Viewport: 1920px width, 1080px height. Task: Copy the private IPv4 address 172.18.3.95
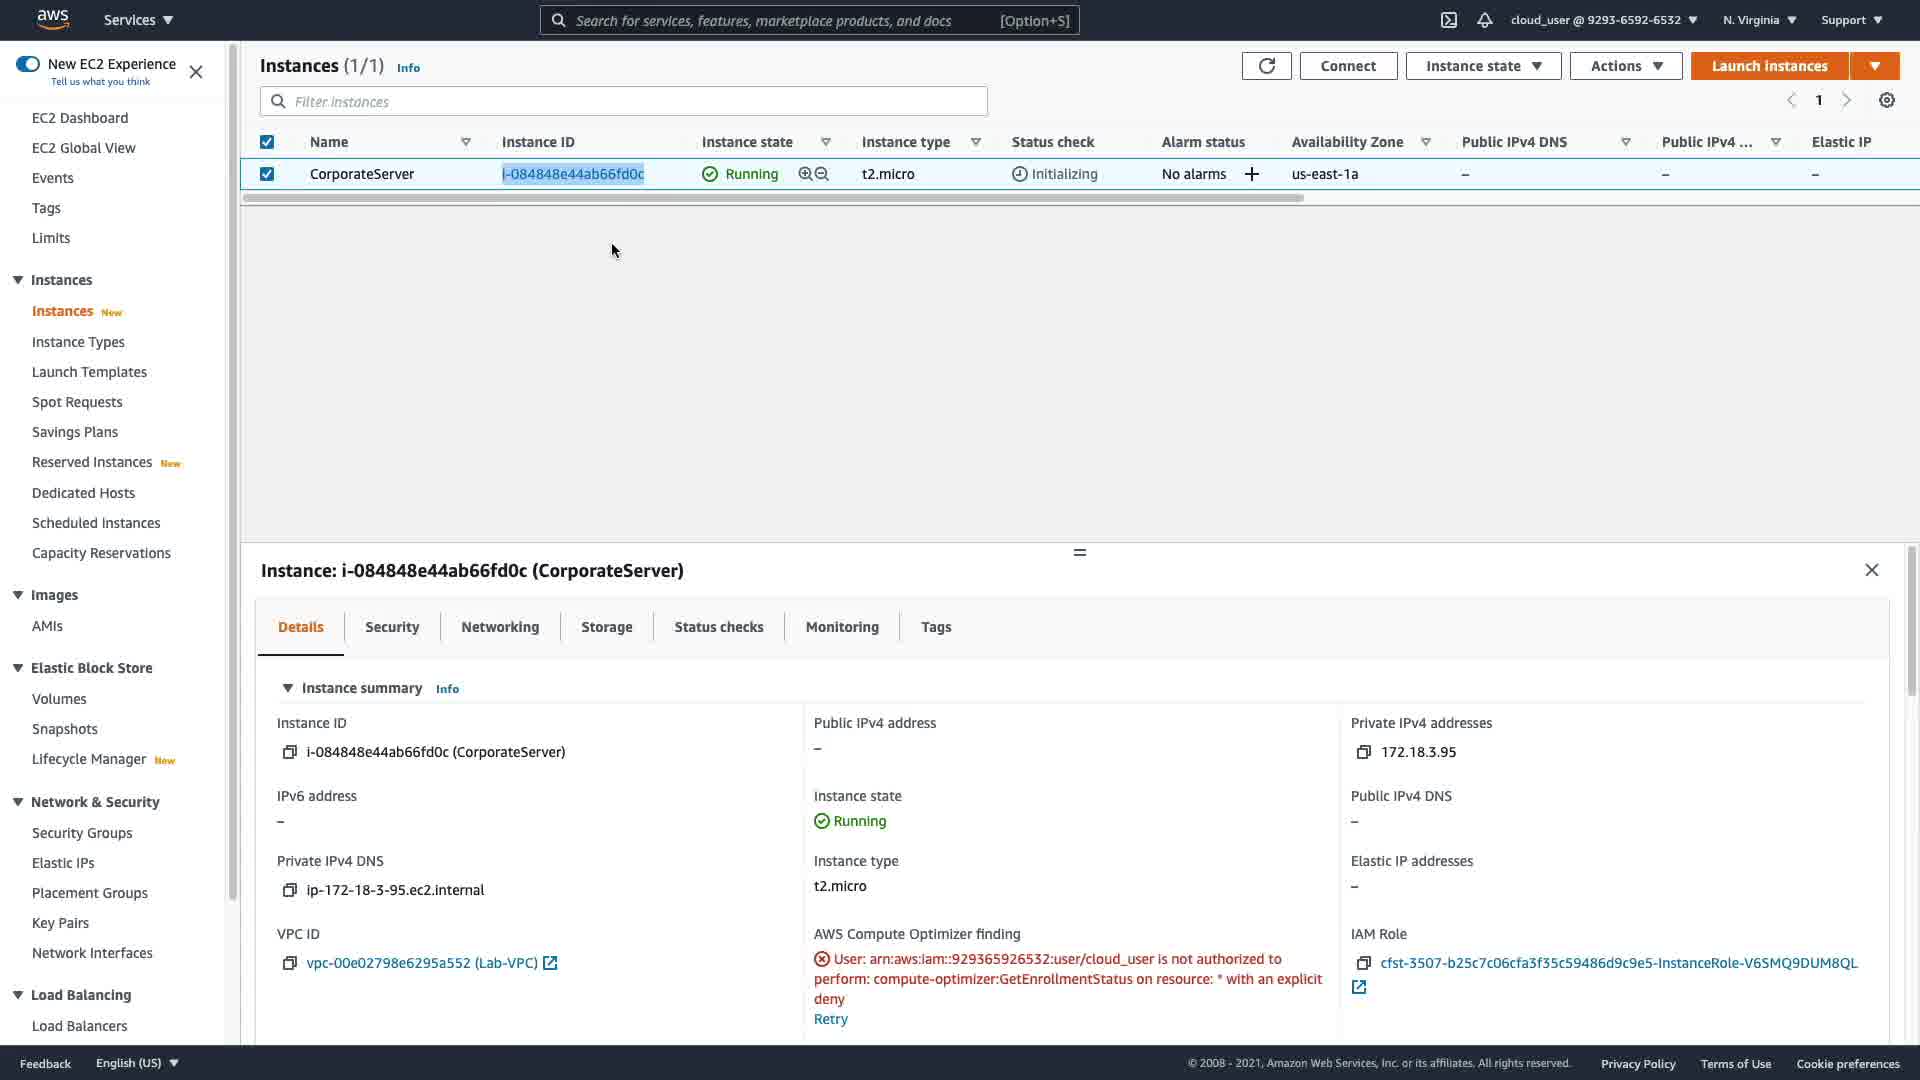[x=1363, y=752]
